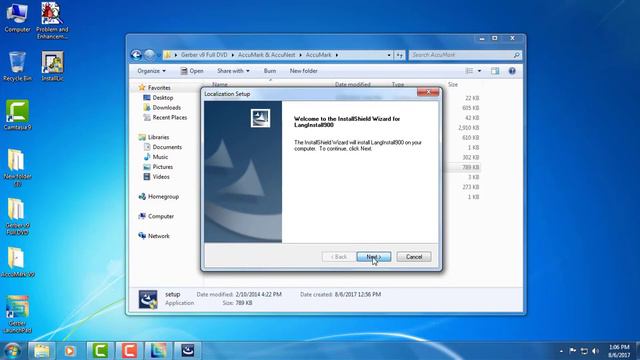Open the volume speaker tray icon
The width and height of the screenshot is (640, 360).
pos(596,351)
